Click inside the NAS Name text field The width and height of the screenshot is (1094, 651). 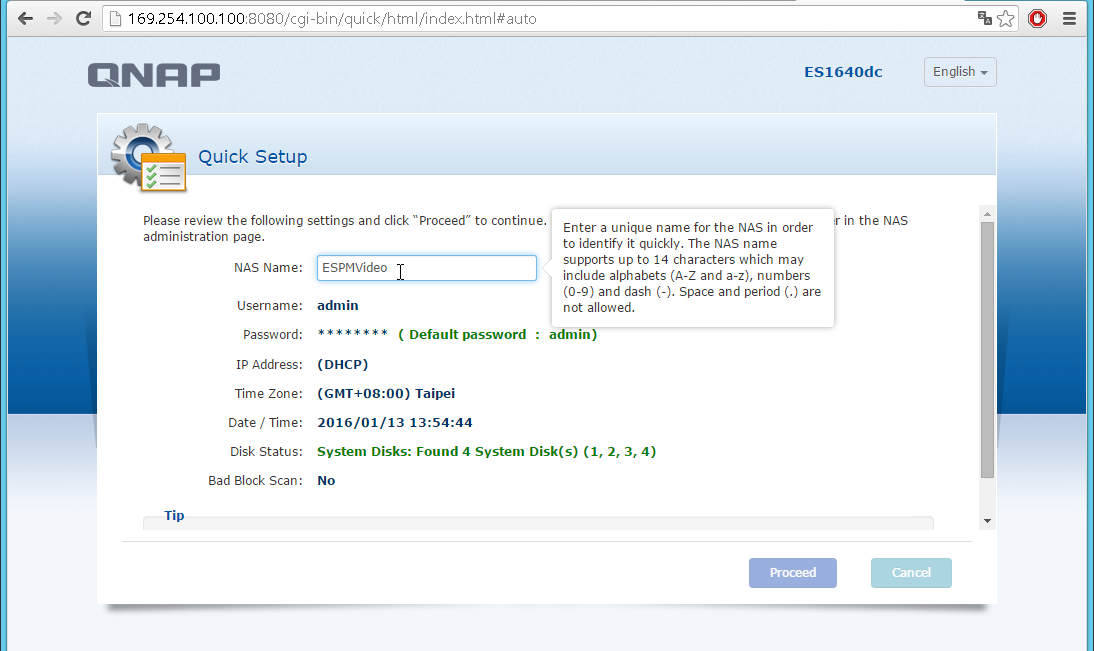click(x=426, y=268)
